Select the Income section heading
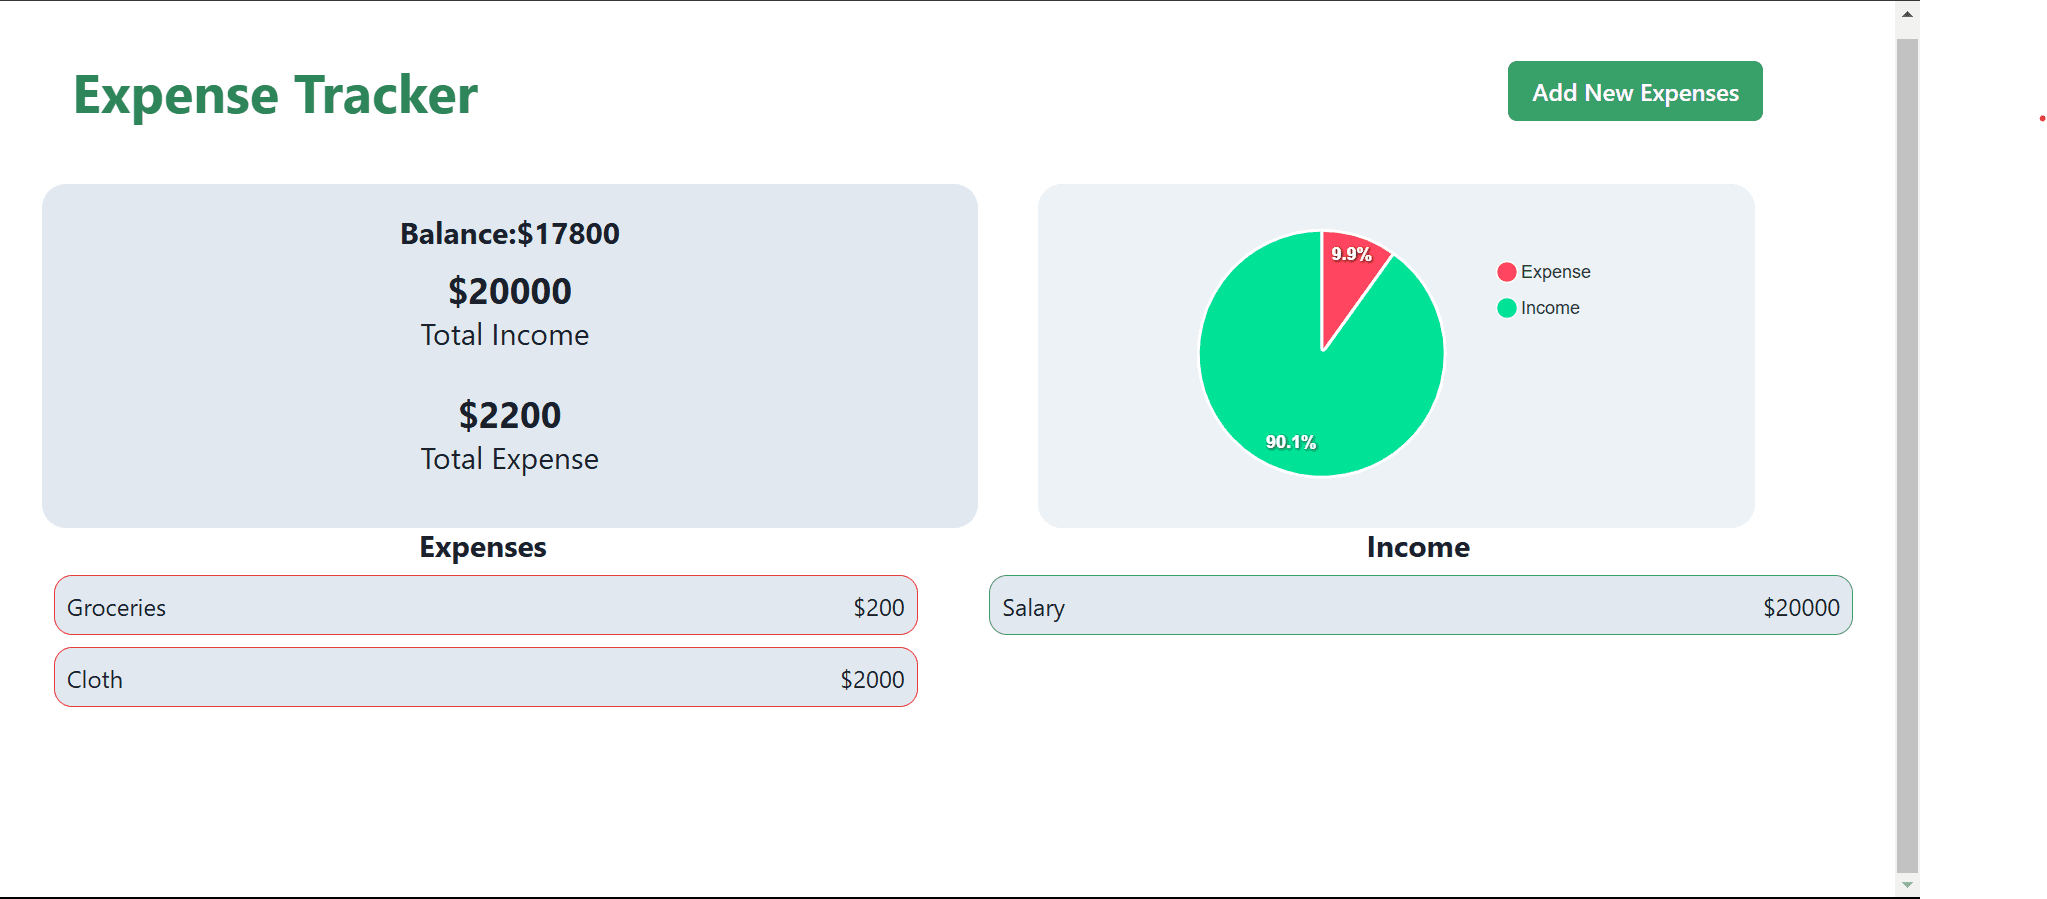Image resolution: width=2047 pixels, height=899 pixels. coord(1418,547)
